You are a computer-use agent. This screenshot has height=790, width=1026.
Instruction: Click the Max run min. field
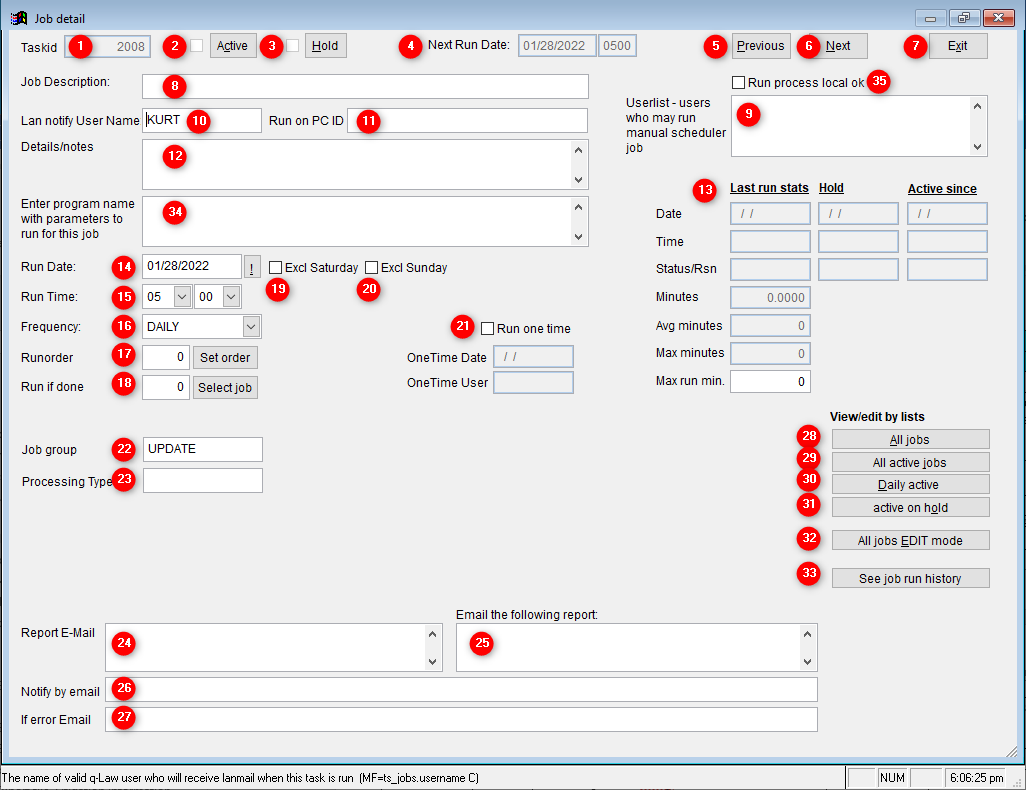770,382
